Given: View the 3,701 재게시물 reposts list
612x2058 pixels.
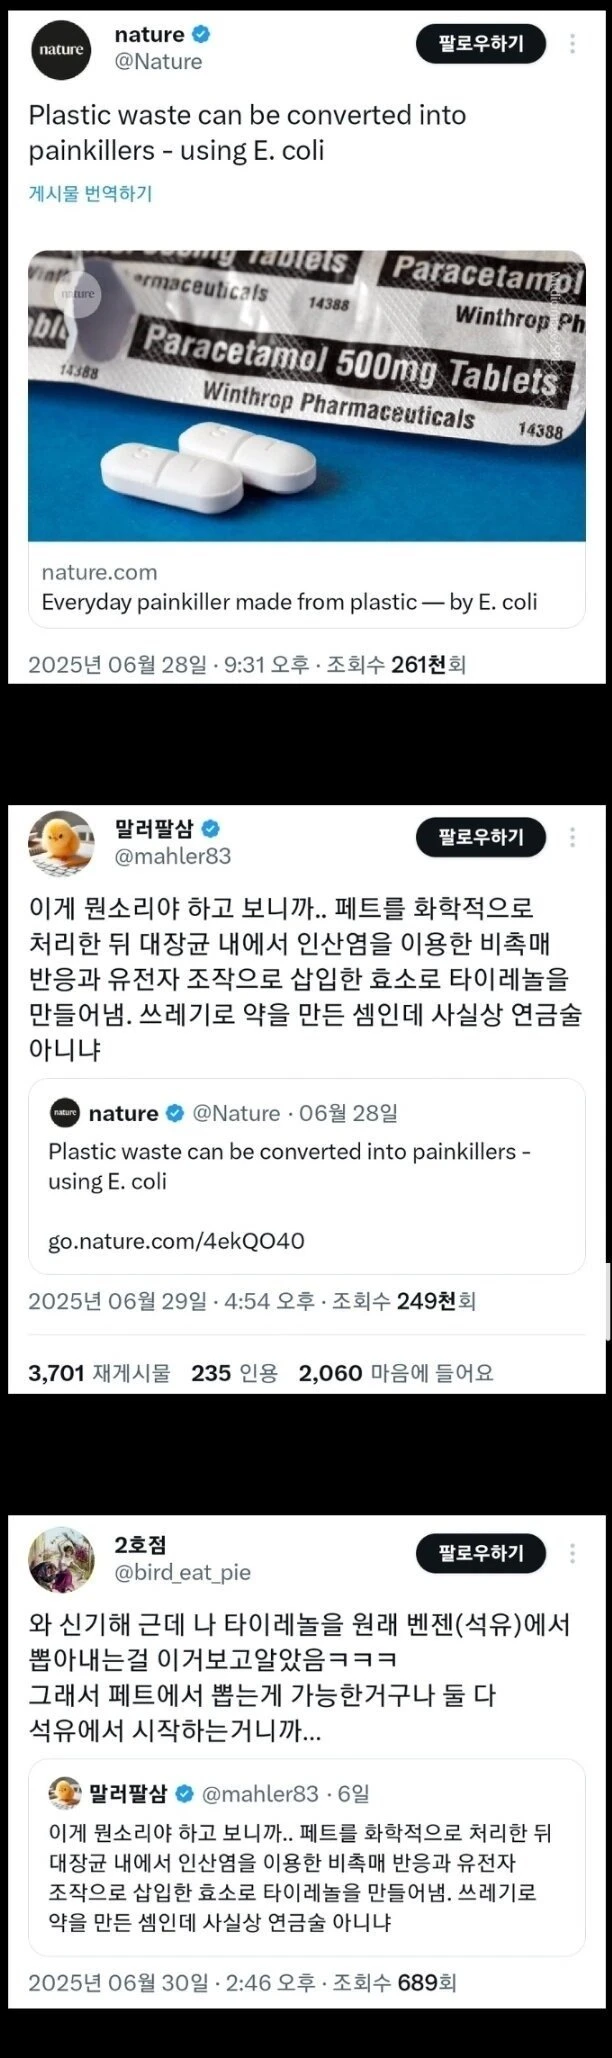Looking at the screenshot, I should coord(99,1373).
